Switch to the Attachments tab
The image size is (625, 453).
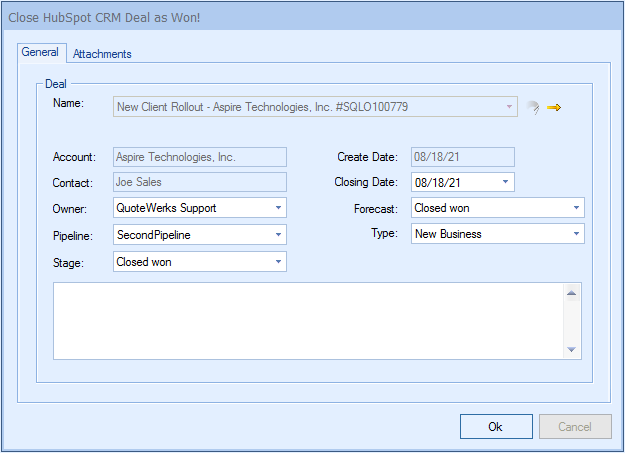click(102, 54)
